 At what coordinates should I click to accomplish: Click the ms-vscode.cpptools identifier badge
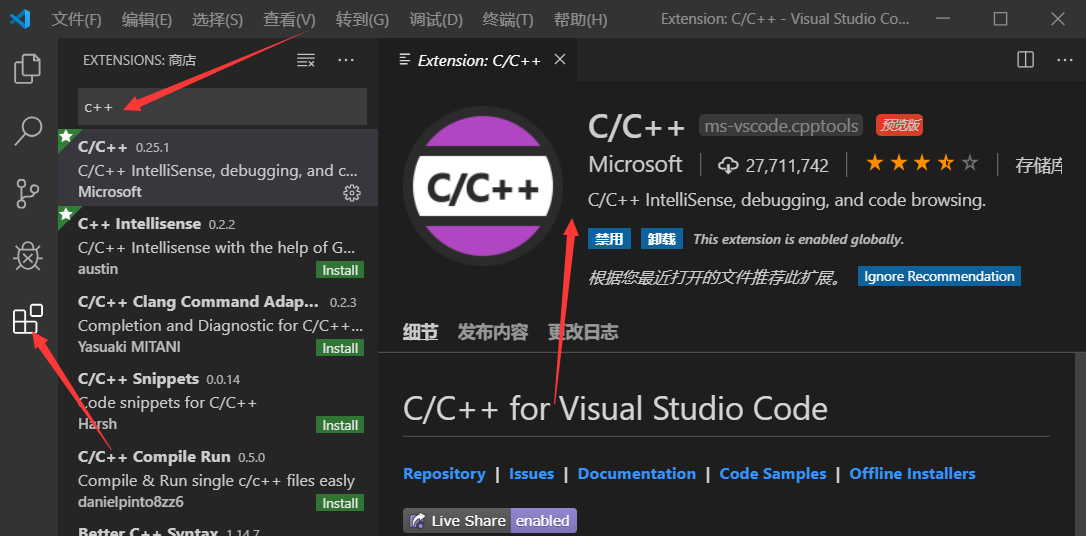click(x=781, y=126)
